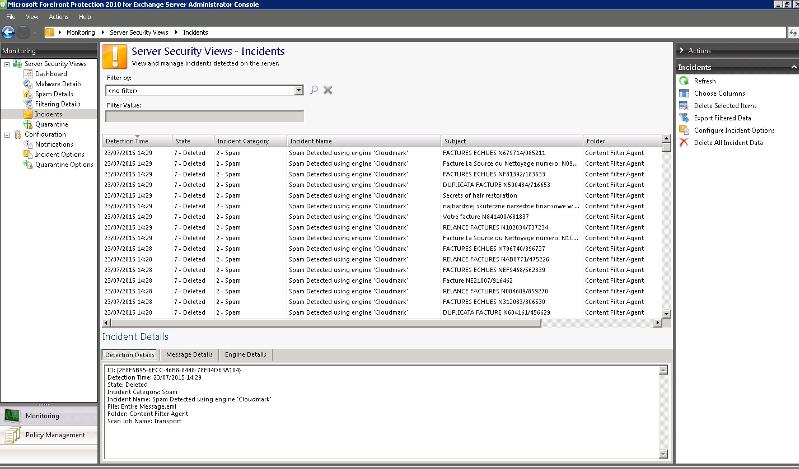Clear the filter with the X icon

pyautogui.click(x=328, y=90)
